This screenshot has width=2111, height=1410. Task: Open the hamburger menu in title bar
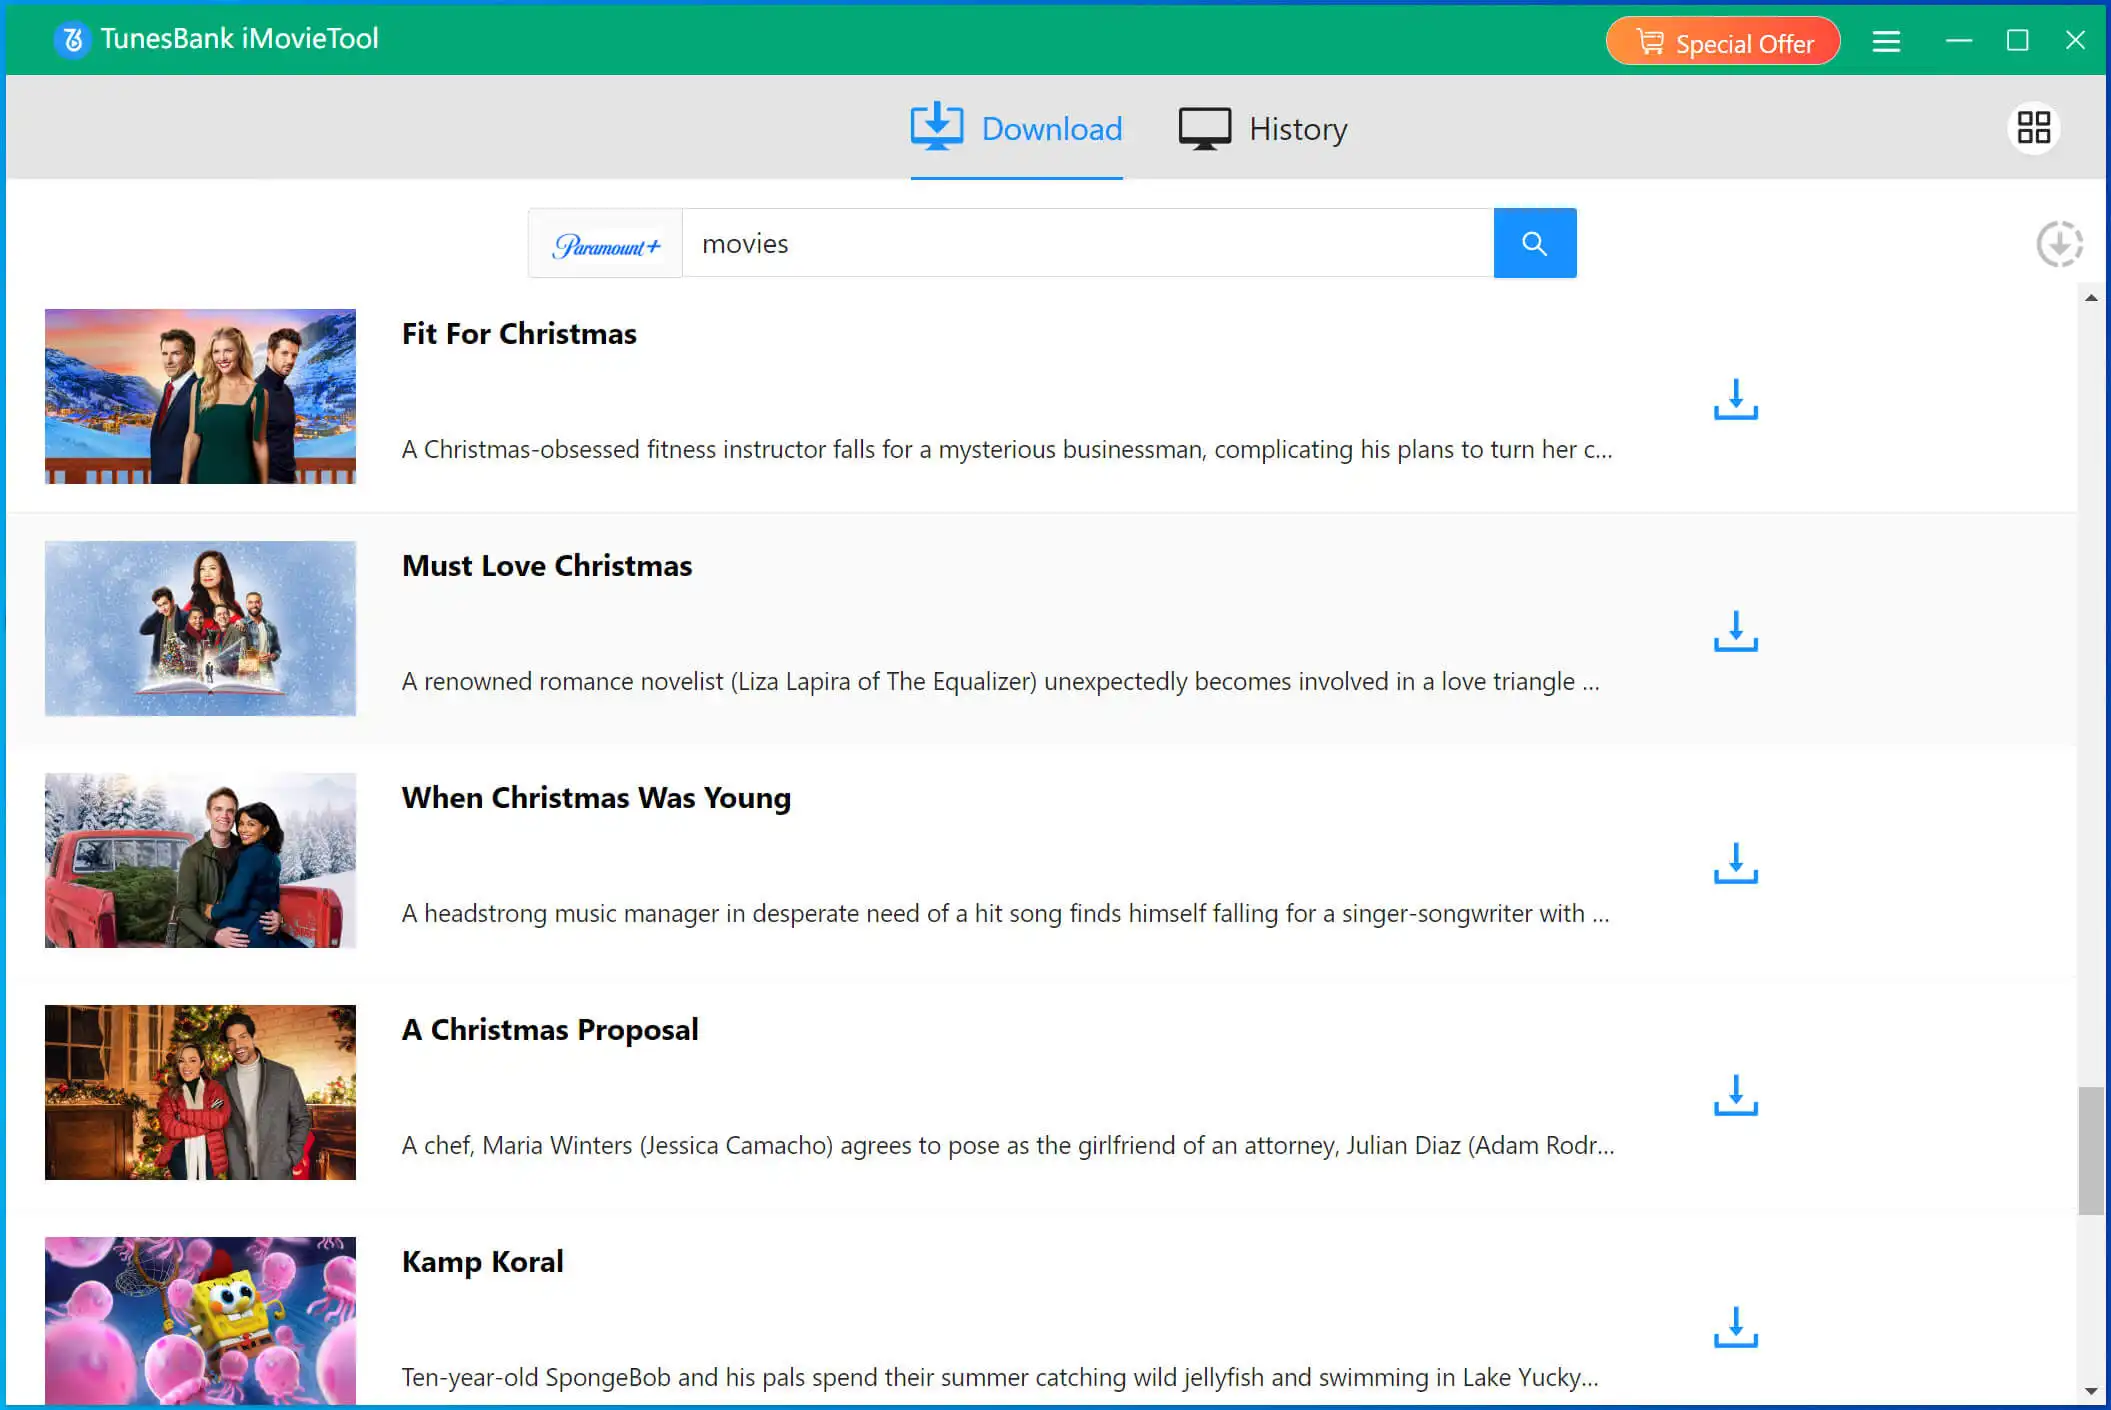(x=1886, y=41)
